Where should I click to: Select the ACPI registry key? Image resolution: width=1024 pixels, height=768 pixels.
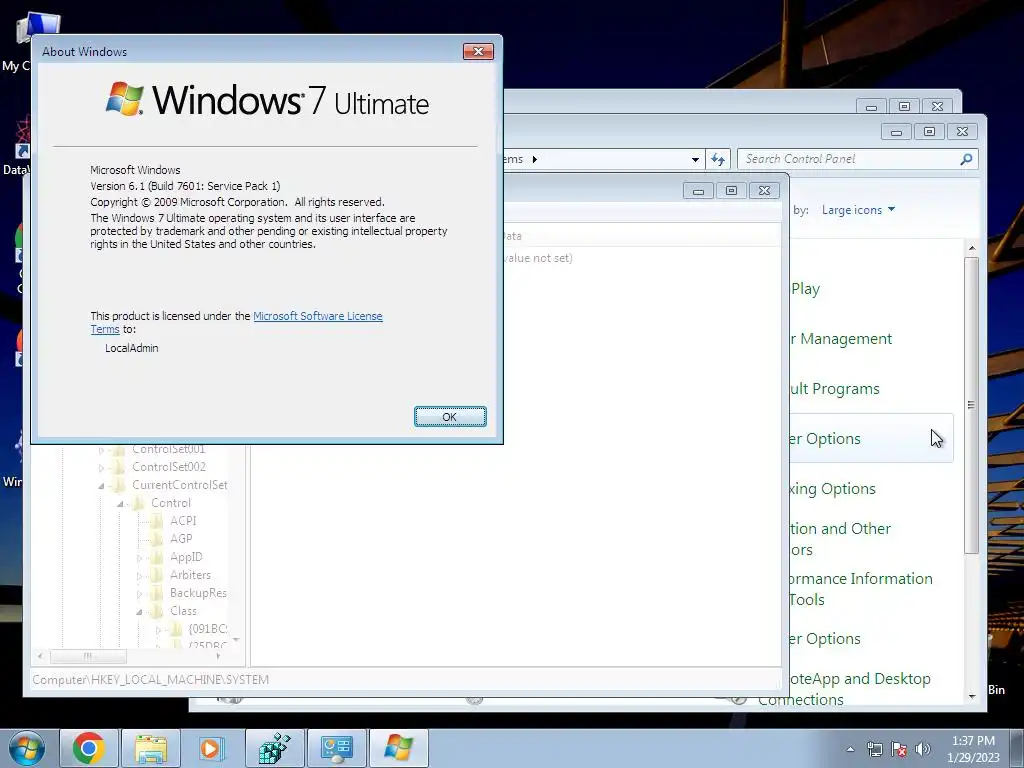183,520
